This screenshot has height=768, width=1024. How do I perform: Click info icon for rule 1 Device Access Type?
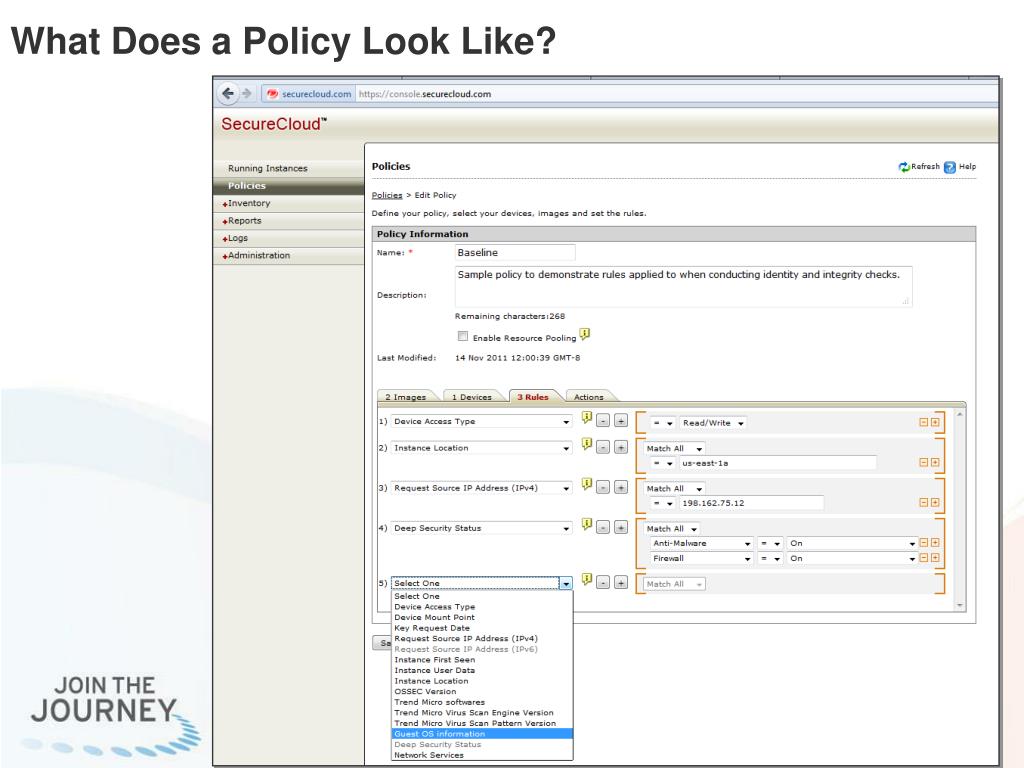586,418
